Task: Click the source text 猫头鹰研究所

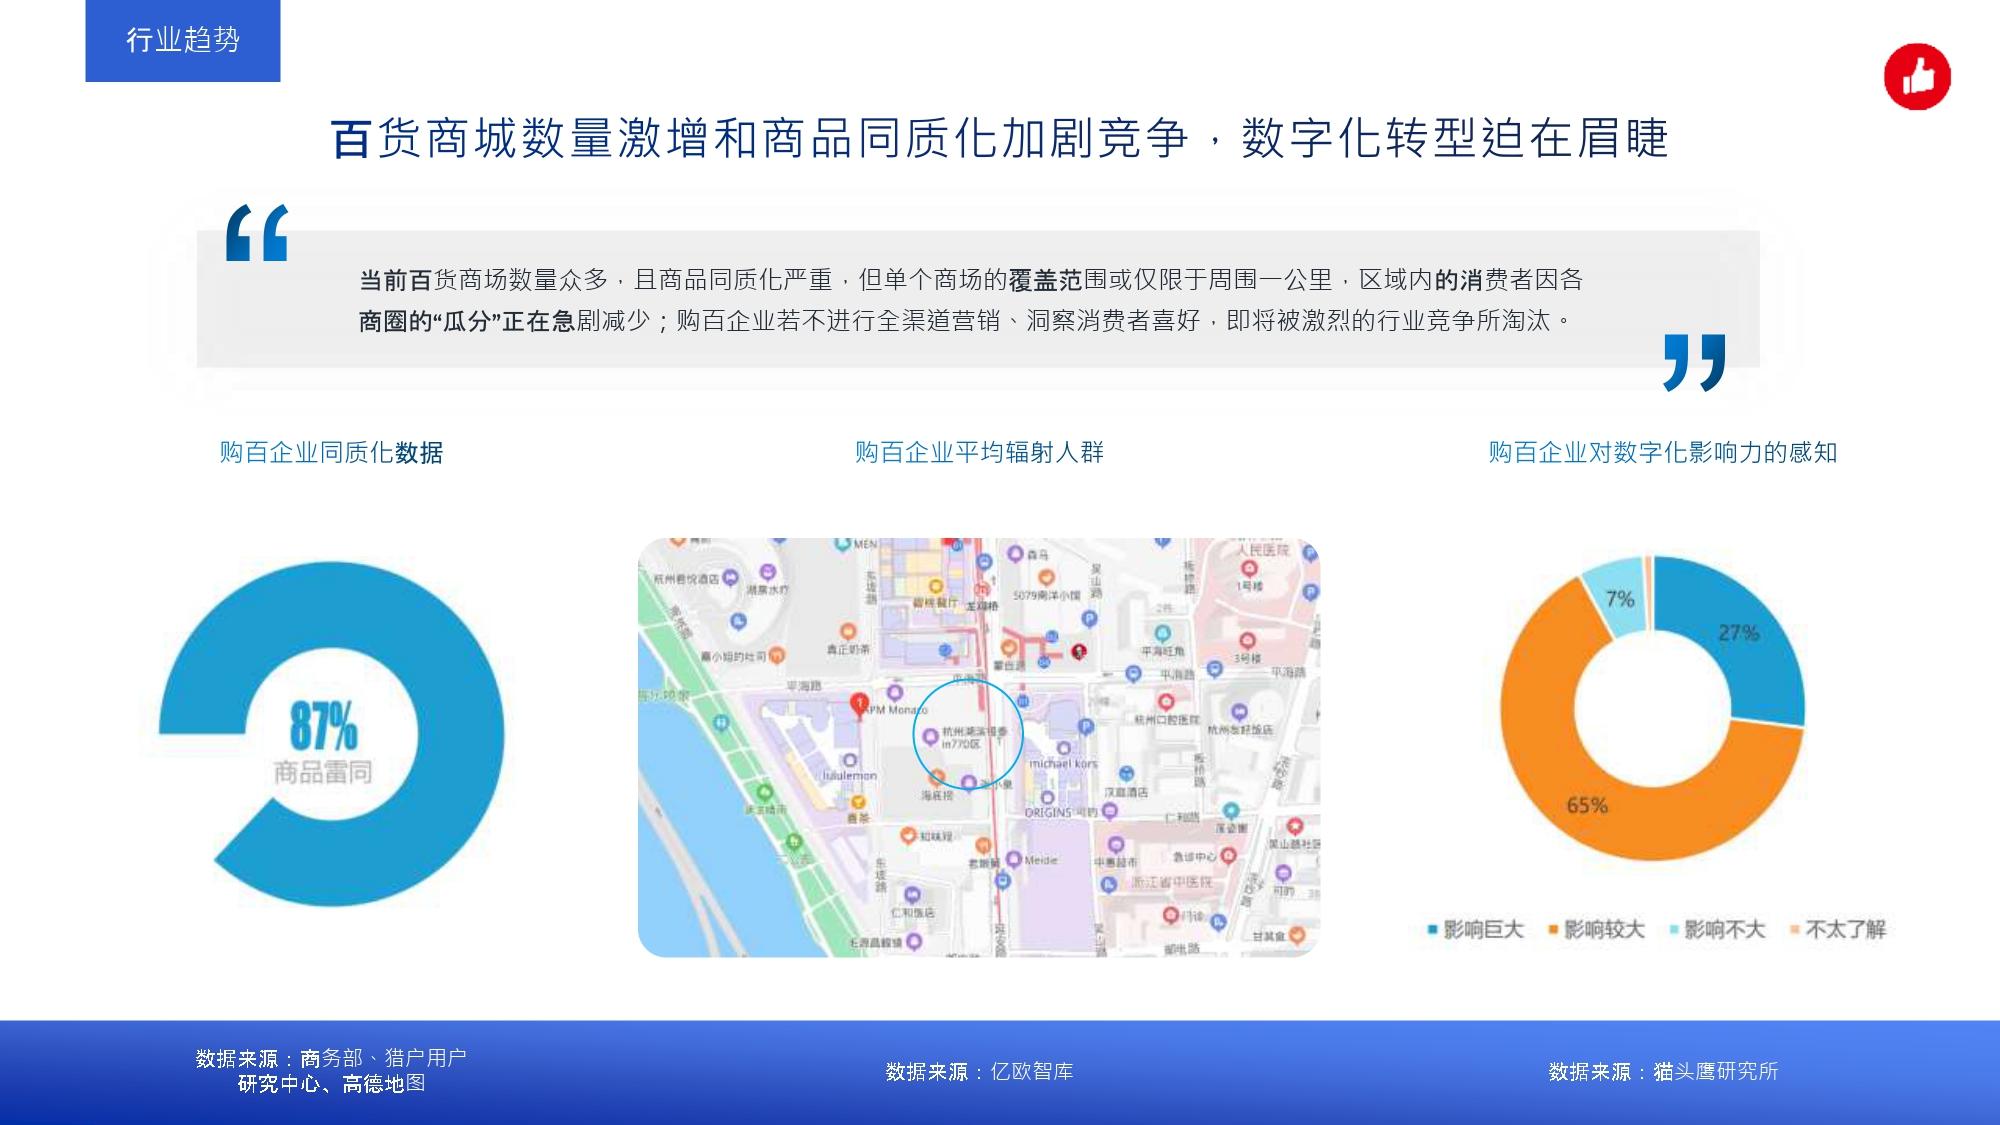Action: tap(1716, 1072)
